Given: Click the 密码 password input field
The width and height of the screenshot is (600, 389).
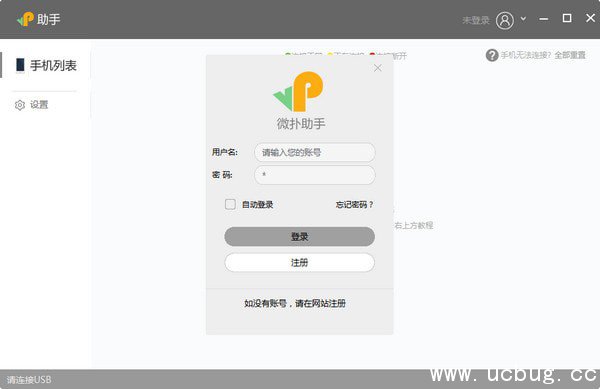Looking at the screenshot, I should pos(315,175).
